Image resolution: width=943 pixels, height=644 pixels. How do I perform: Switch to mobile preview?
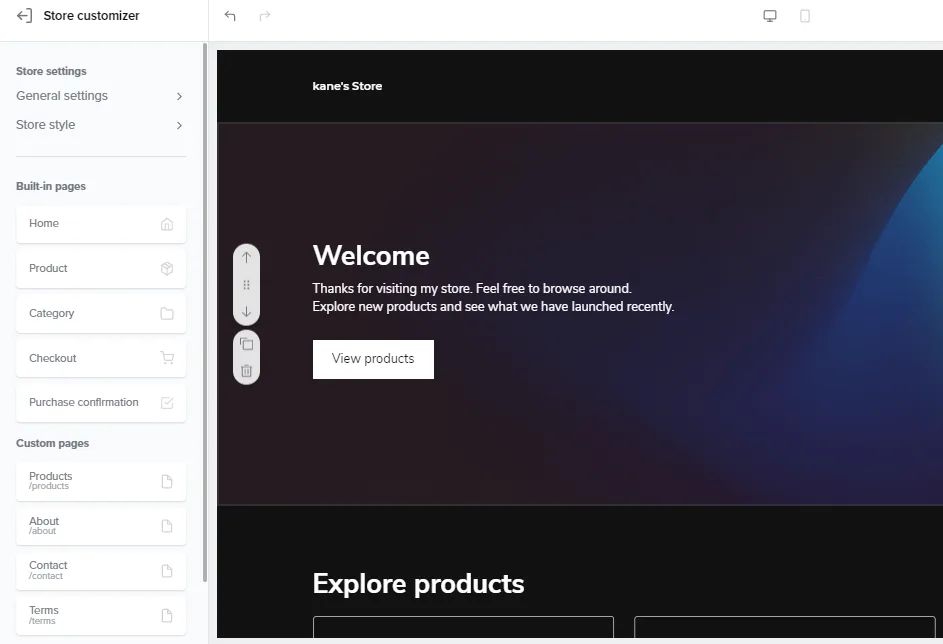(805, 16)
